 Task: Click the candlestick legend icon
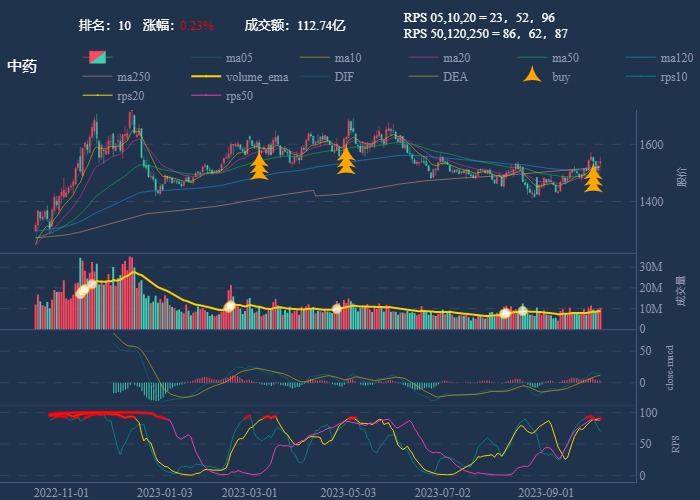click(x=97, y=57)
